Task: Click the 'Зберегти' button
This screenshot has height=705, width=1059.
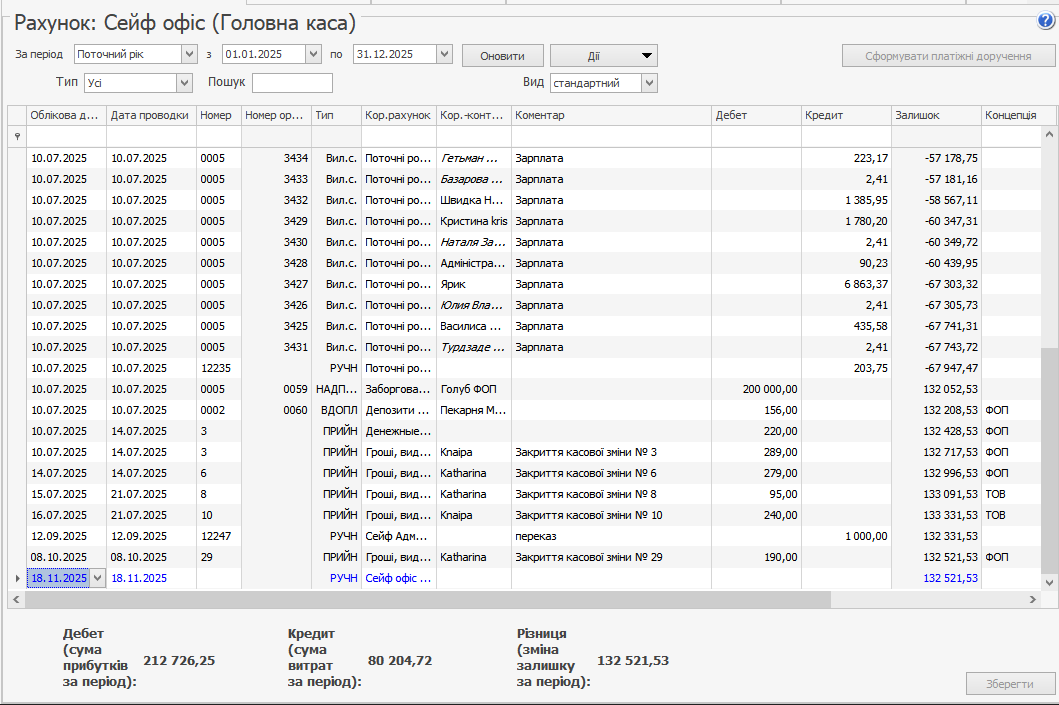Action: point(1010,684)
